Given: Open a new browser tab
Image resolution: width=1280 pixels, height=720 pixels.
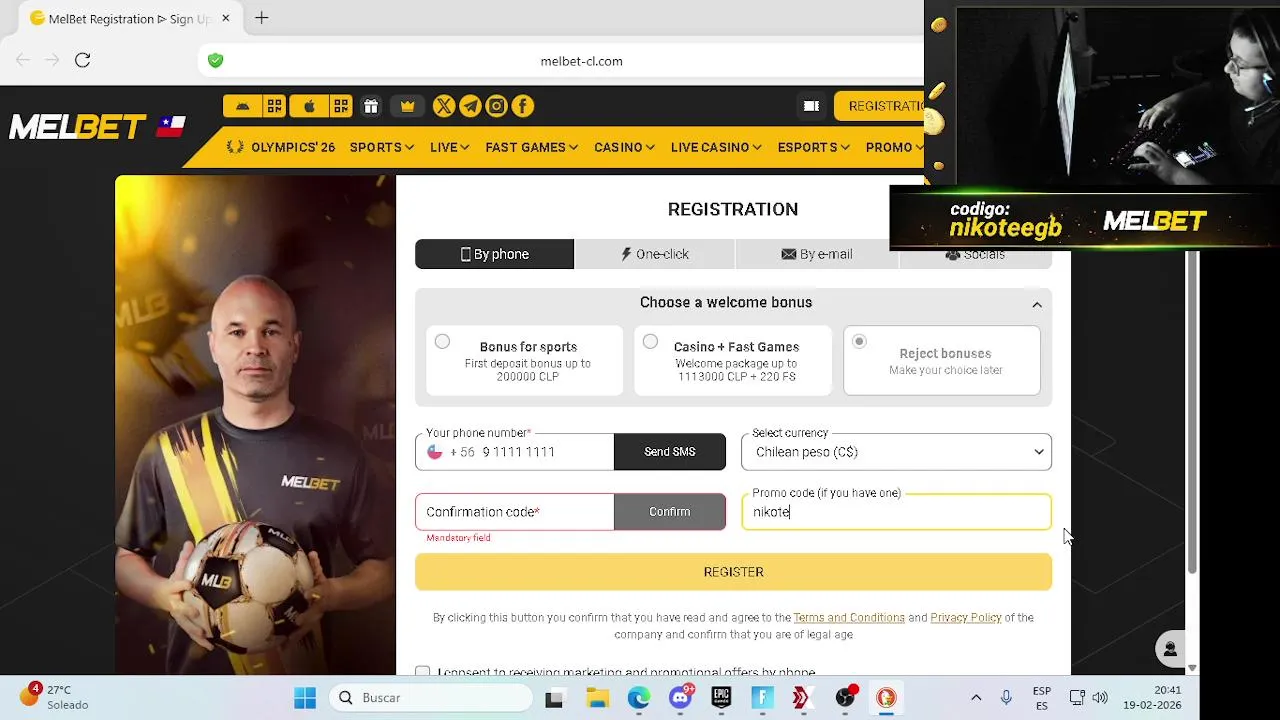Looking at the screenshot, I should click(x=262, y=18).
